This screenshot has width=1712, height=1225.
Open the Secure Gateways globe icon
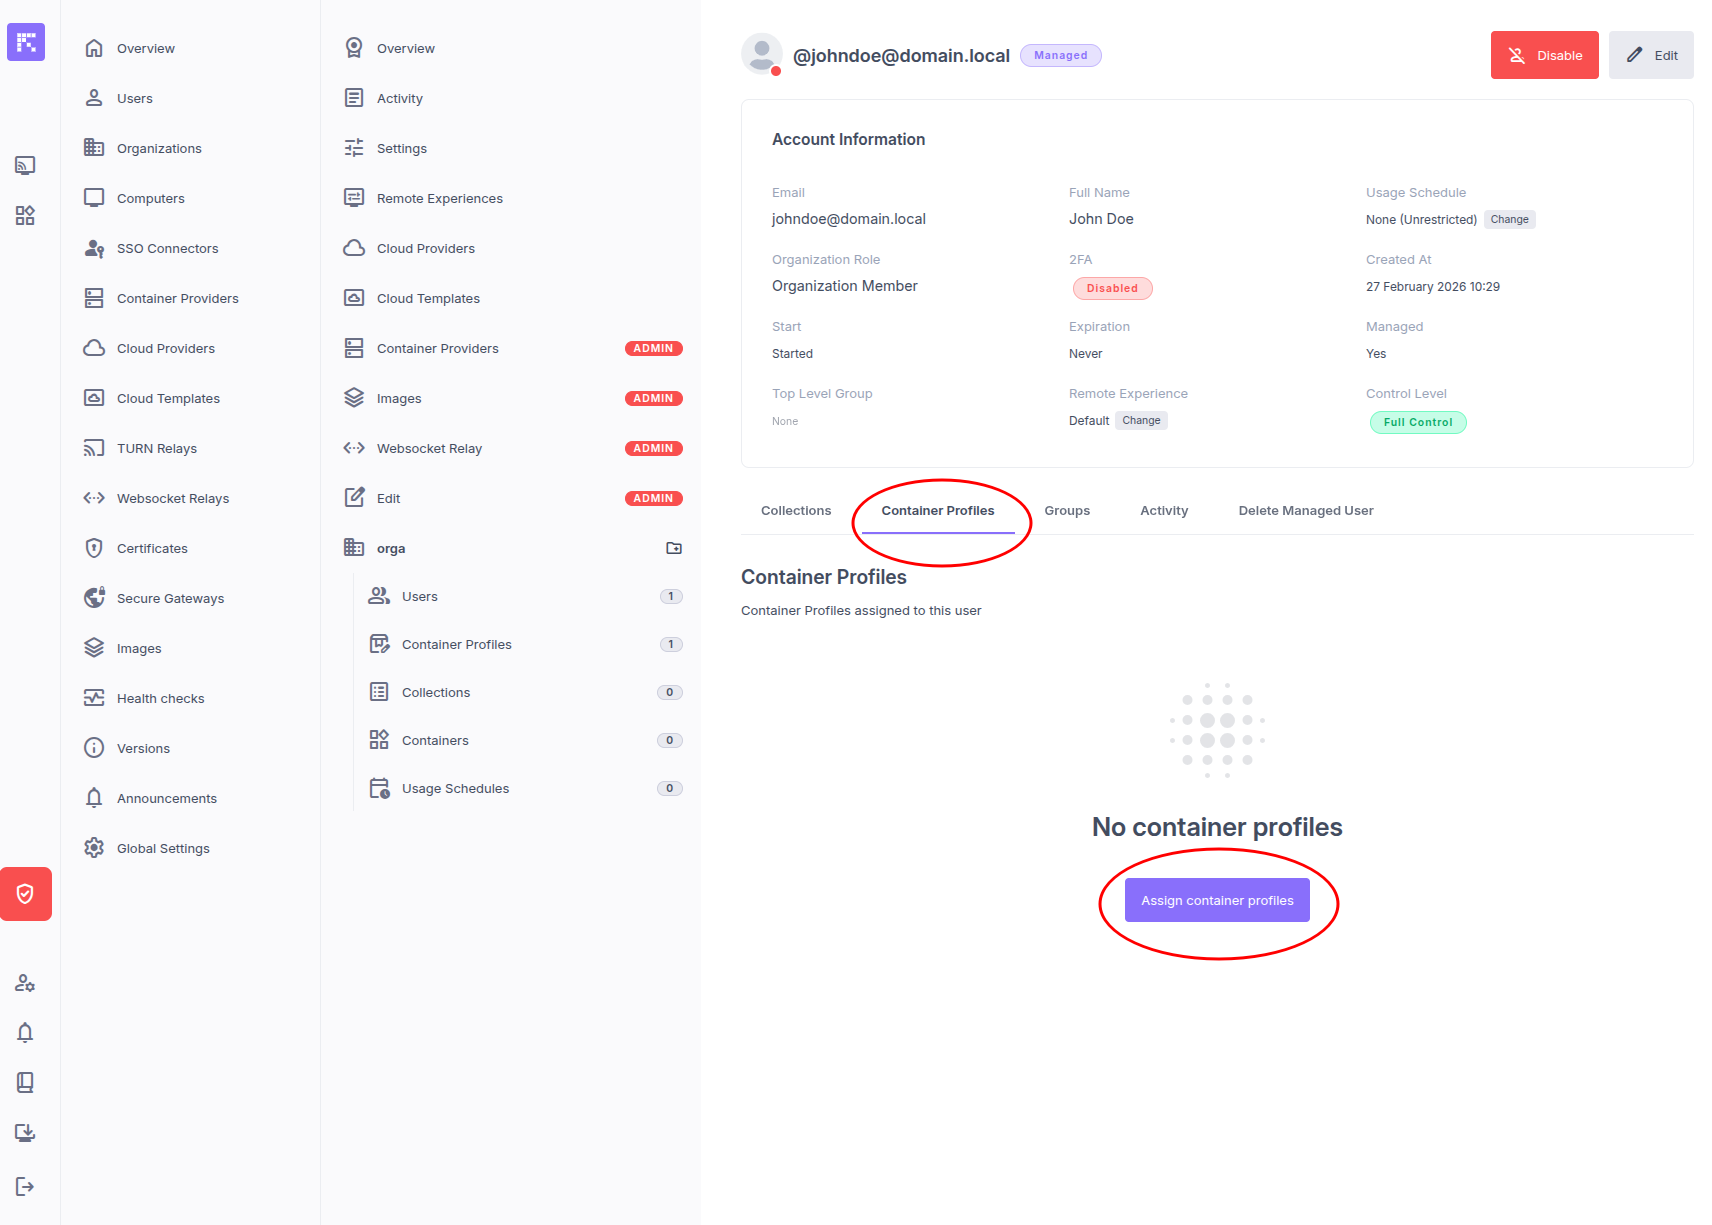94,598
